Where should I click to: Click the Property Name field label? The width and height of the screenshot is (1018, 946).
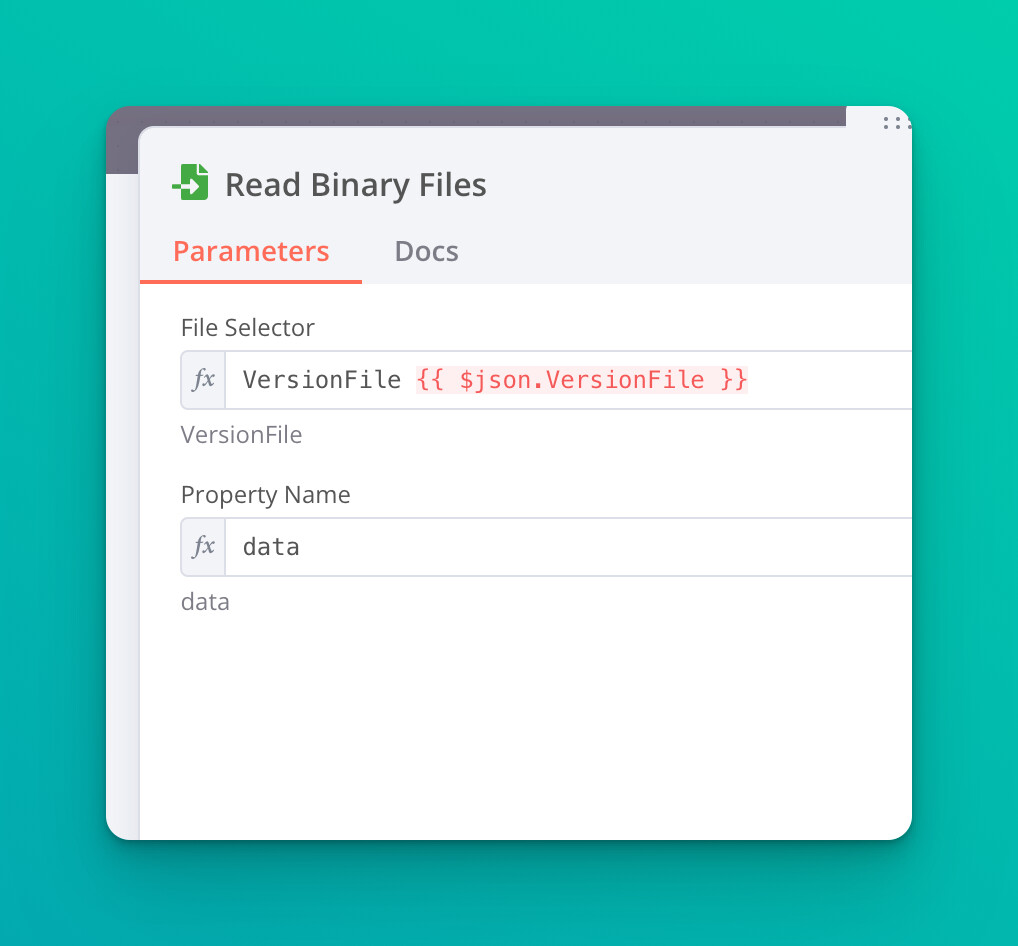265,494
